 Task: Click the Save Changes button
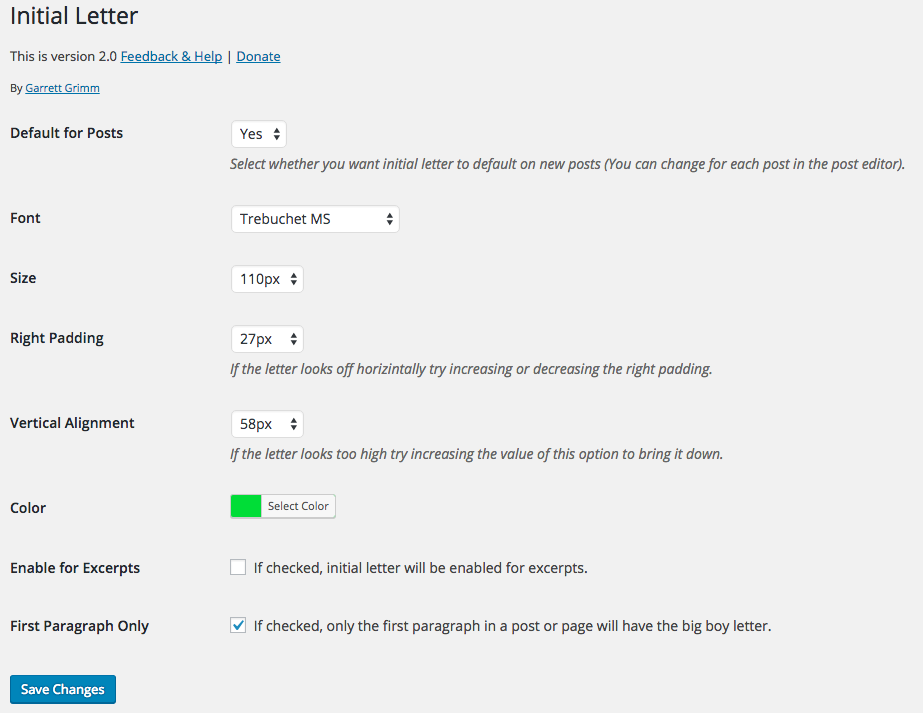[x=63, y=689]
